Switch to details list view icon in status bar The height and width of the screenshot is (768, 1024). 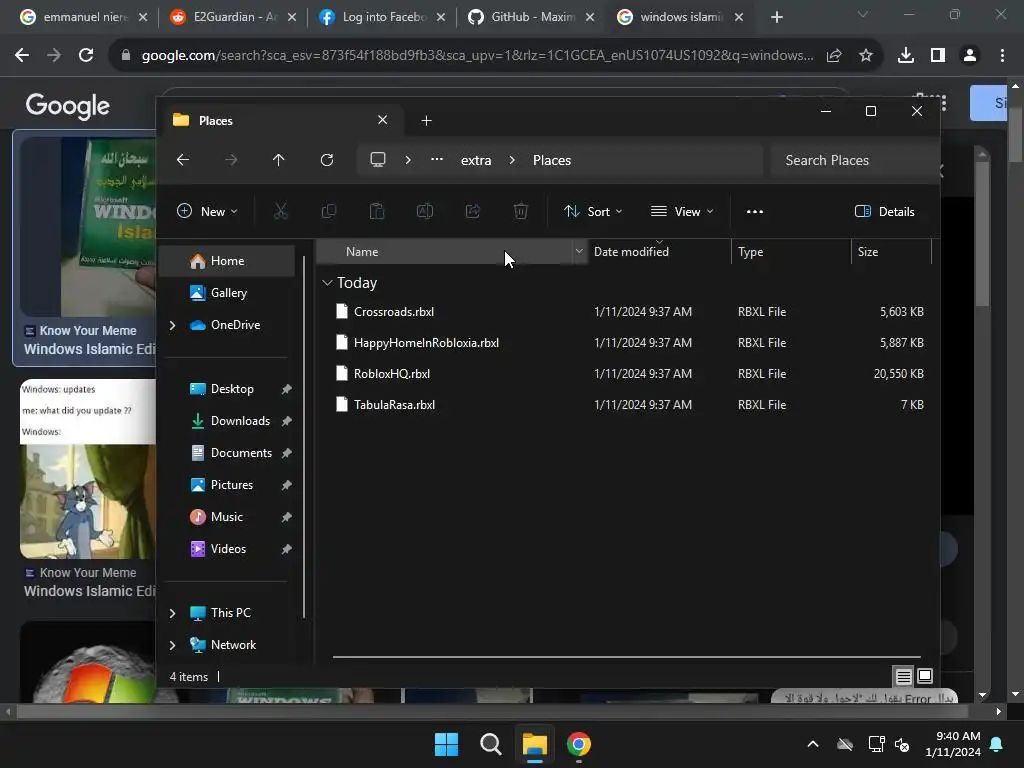pos(903,677)
